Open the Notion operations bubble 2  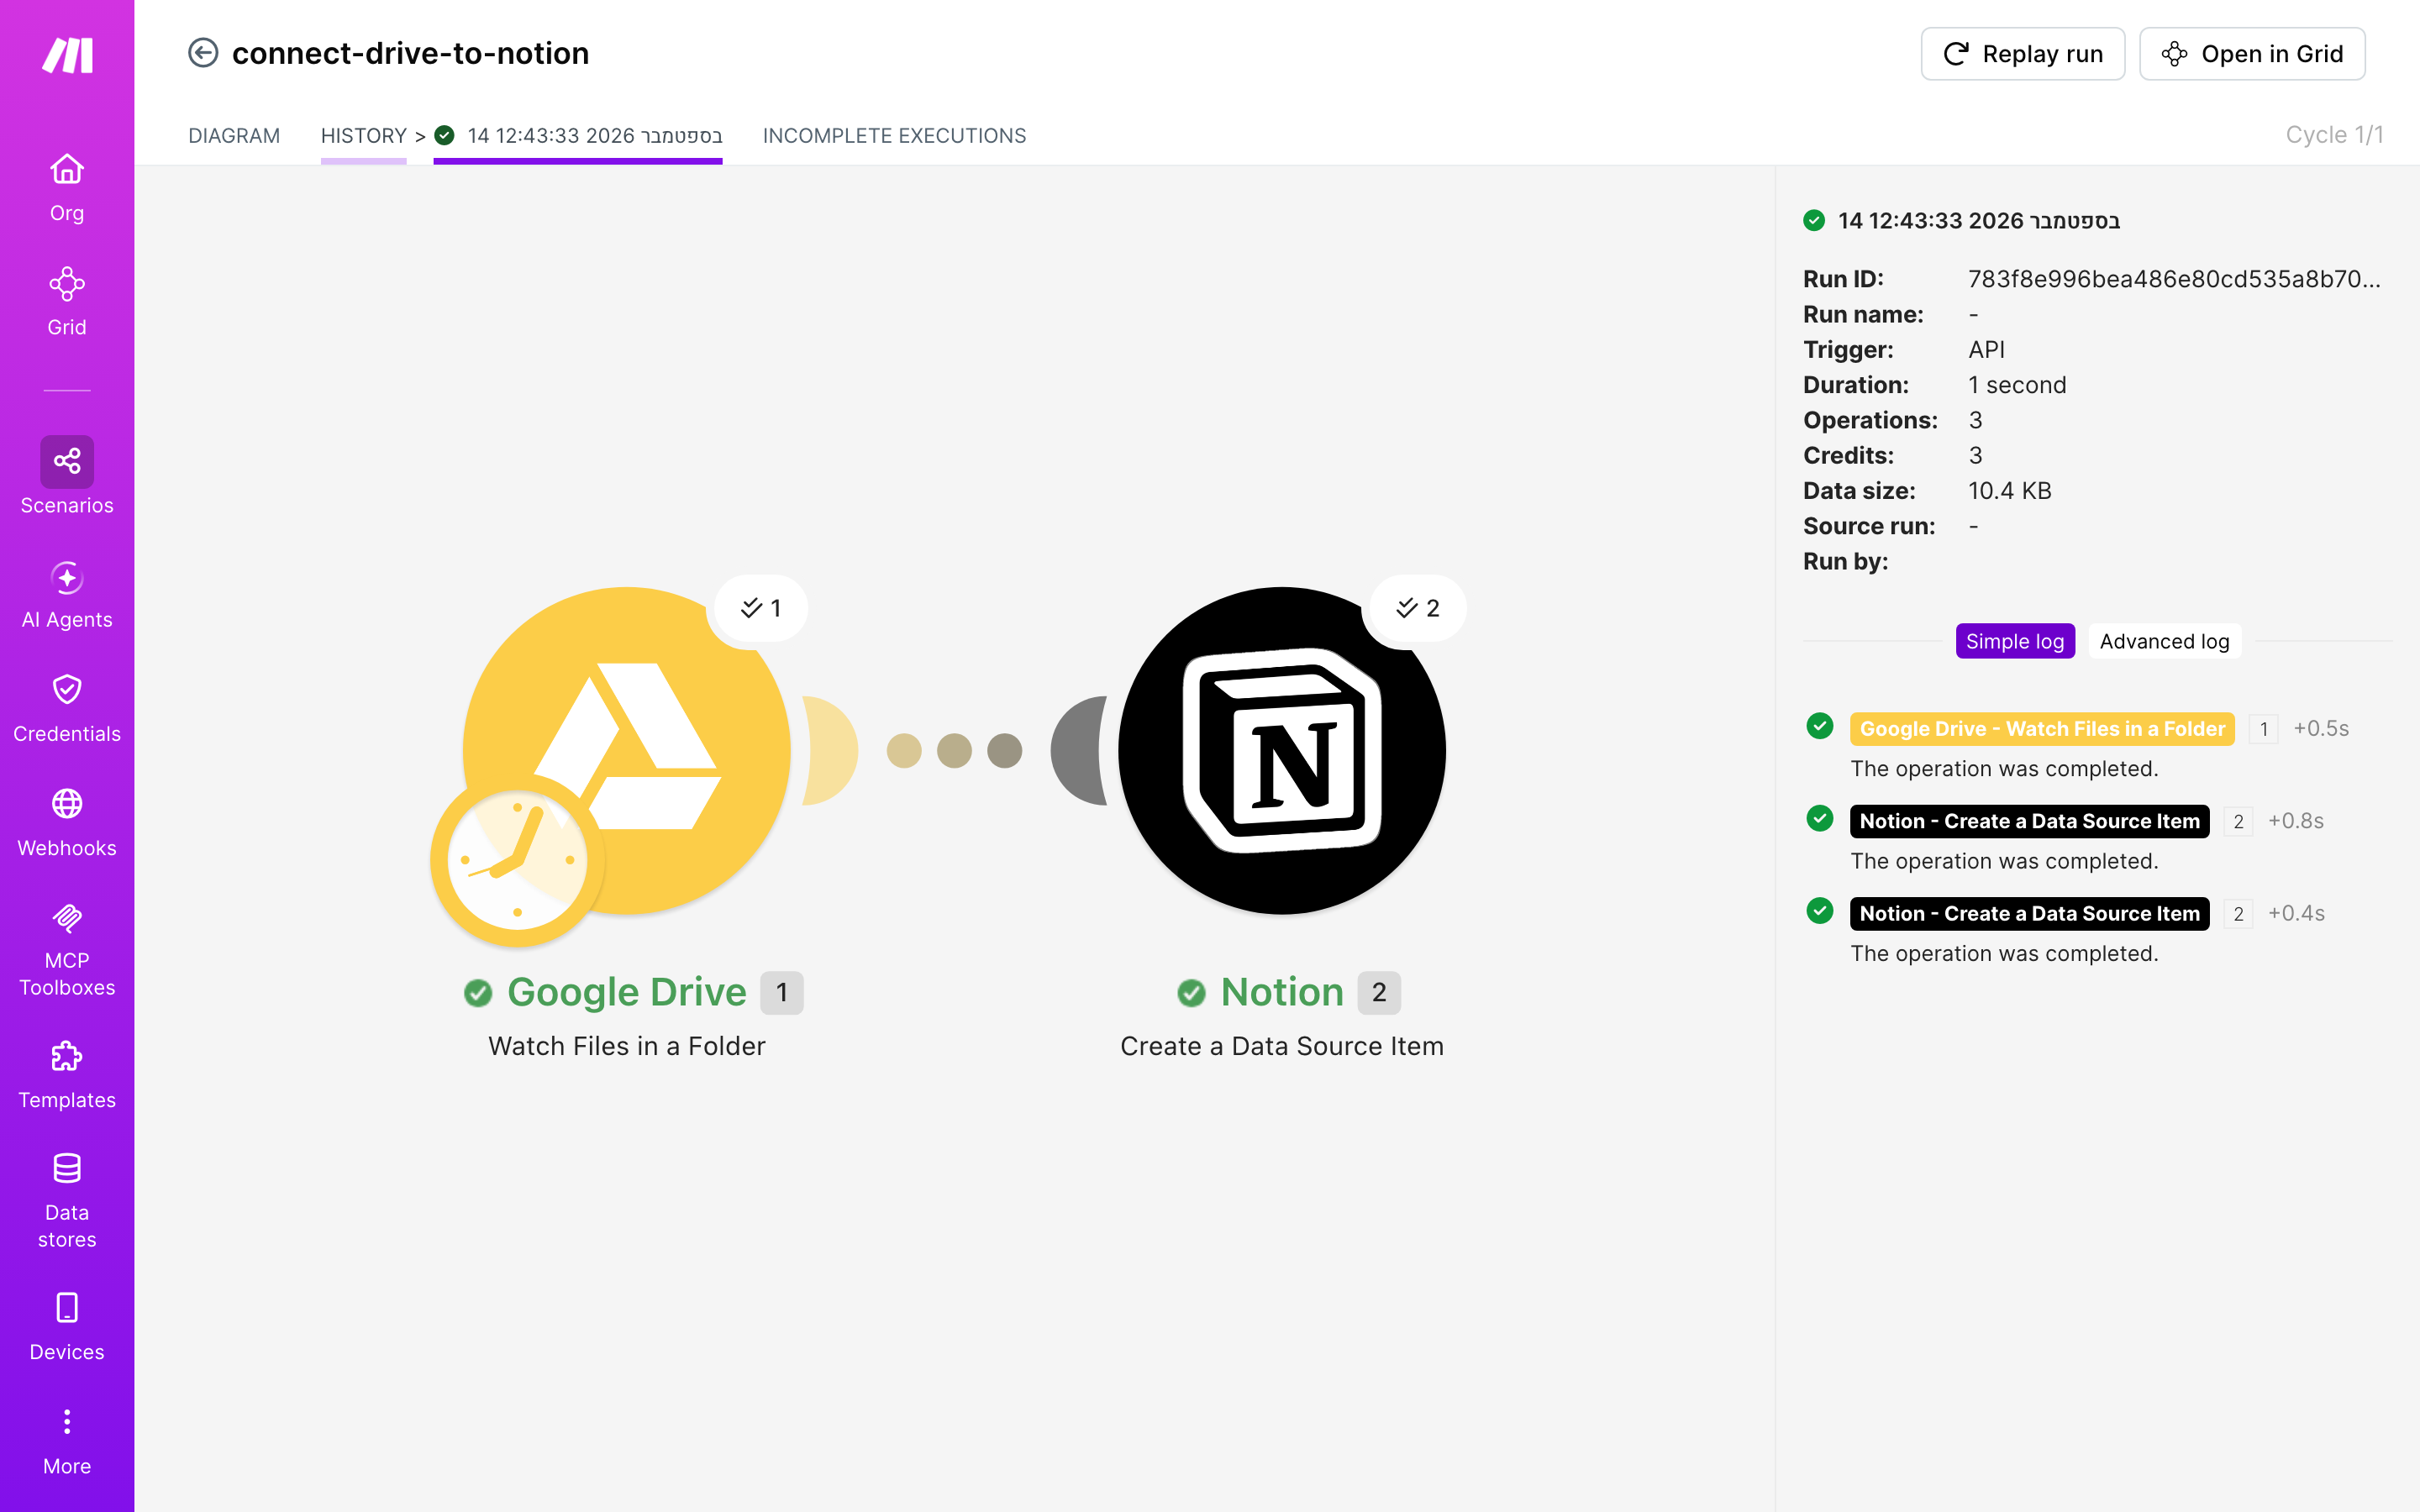click(1417, 608)
